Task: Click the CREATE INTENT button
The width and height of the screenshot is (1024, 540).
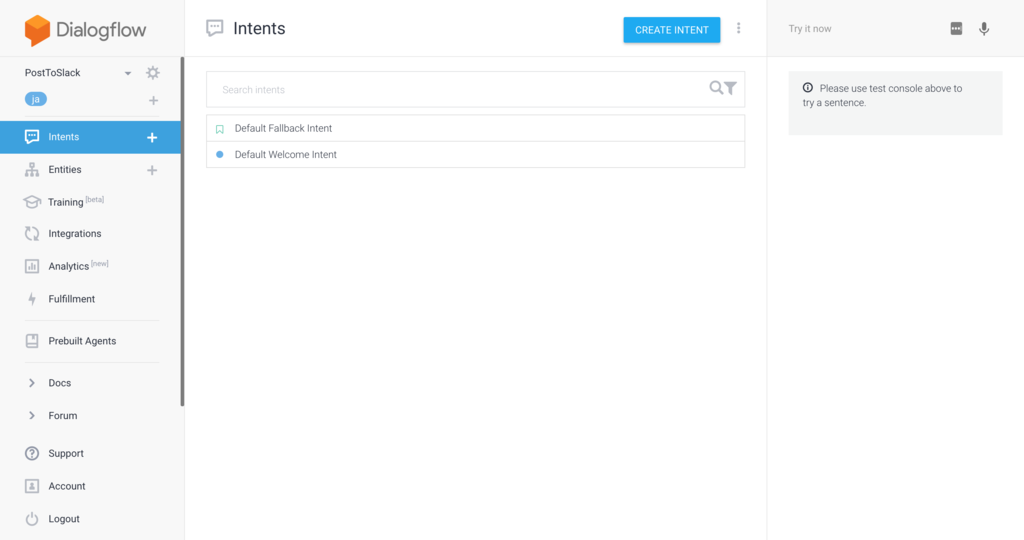Action: 671,30
